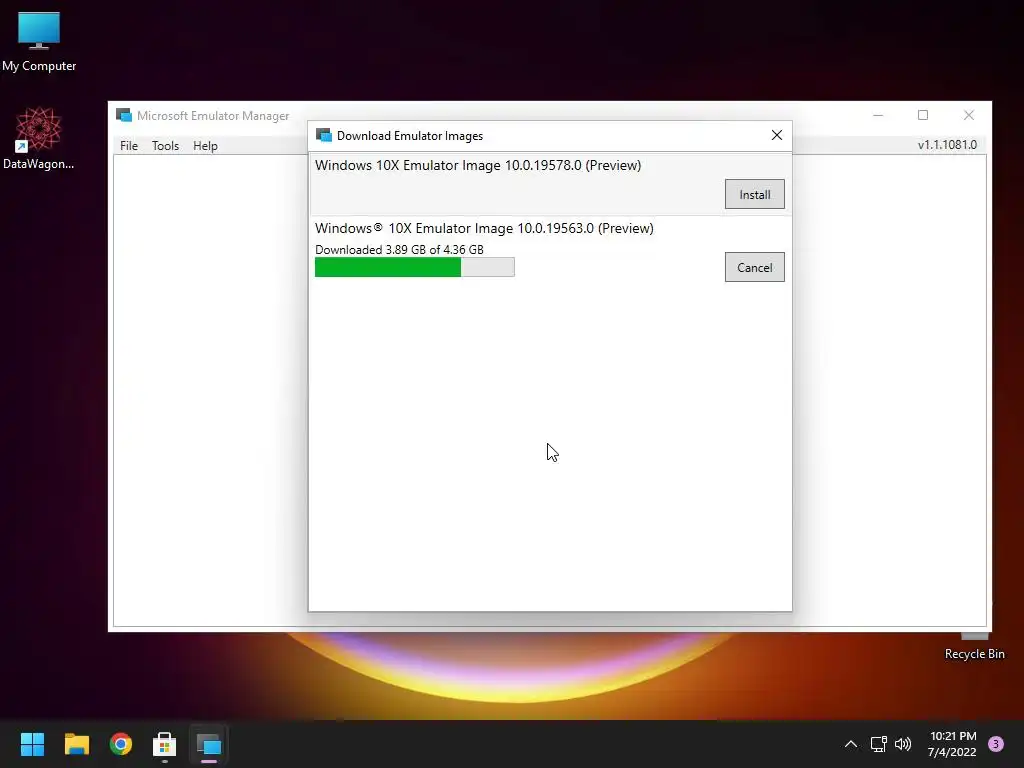Click the Downloaded 3.89 GB status text
Viewport: 1024px width, 768px height.
pyautogui.click(x=399, y=249)
